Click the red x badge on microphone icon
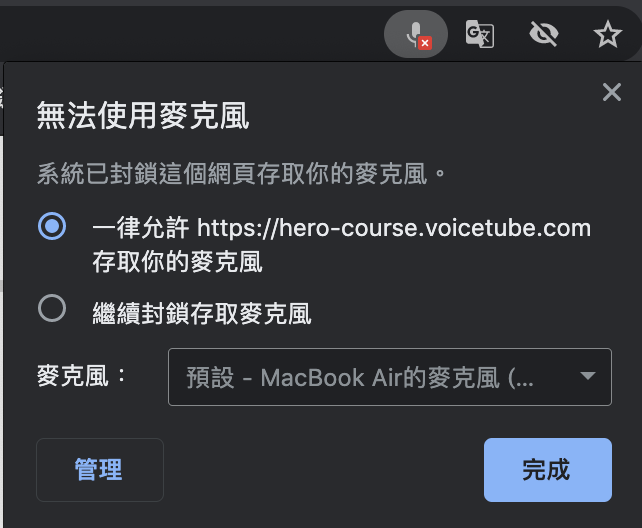642x528 pixels. (425, 43)
